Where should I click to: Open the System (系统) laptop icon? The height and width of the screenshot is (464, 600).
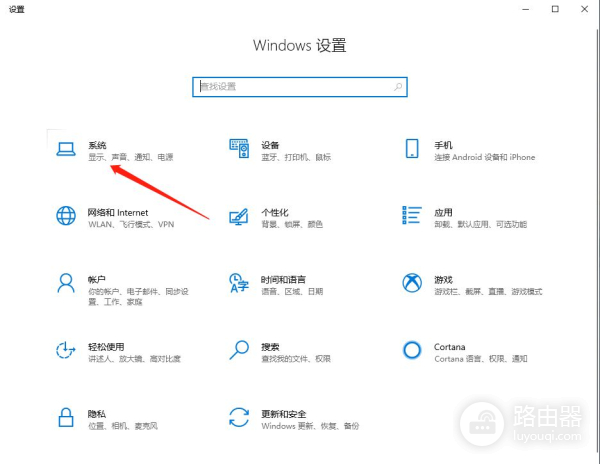pyautogui.click(x=66, y=149)
